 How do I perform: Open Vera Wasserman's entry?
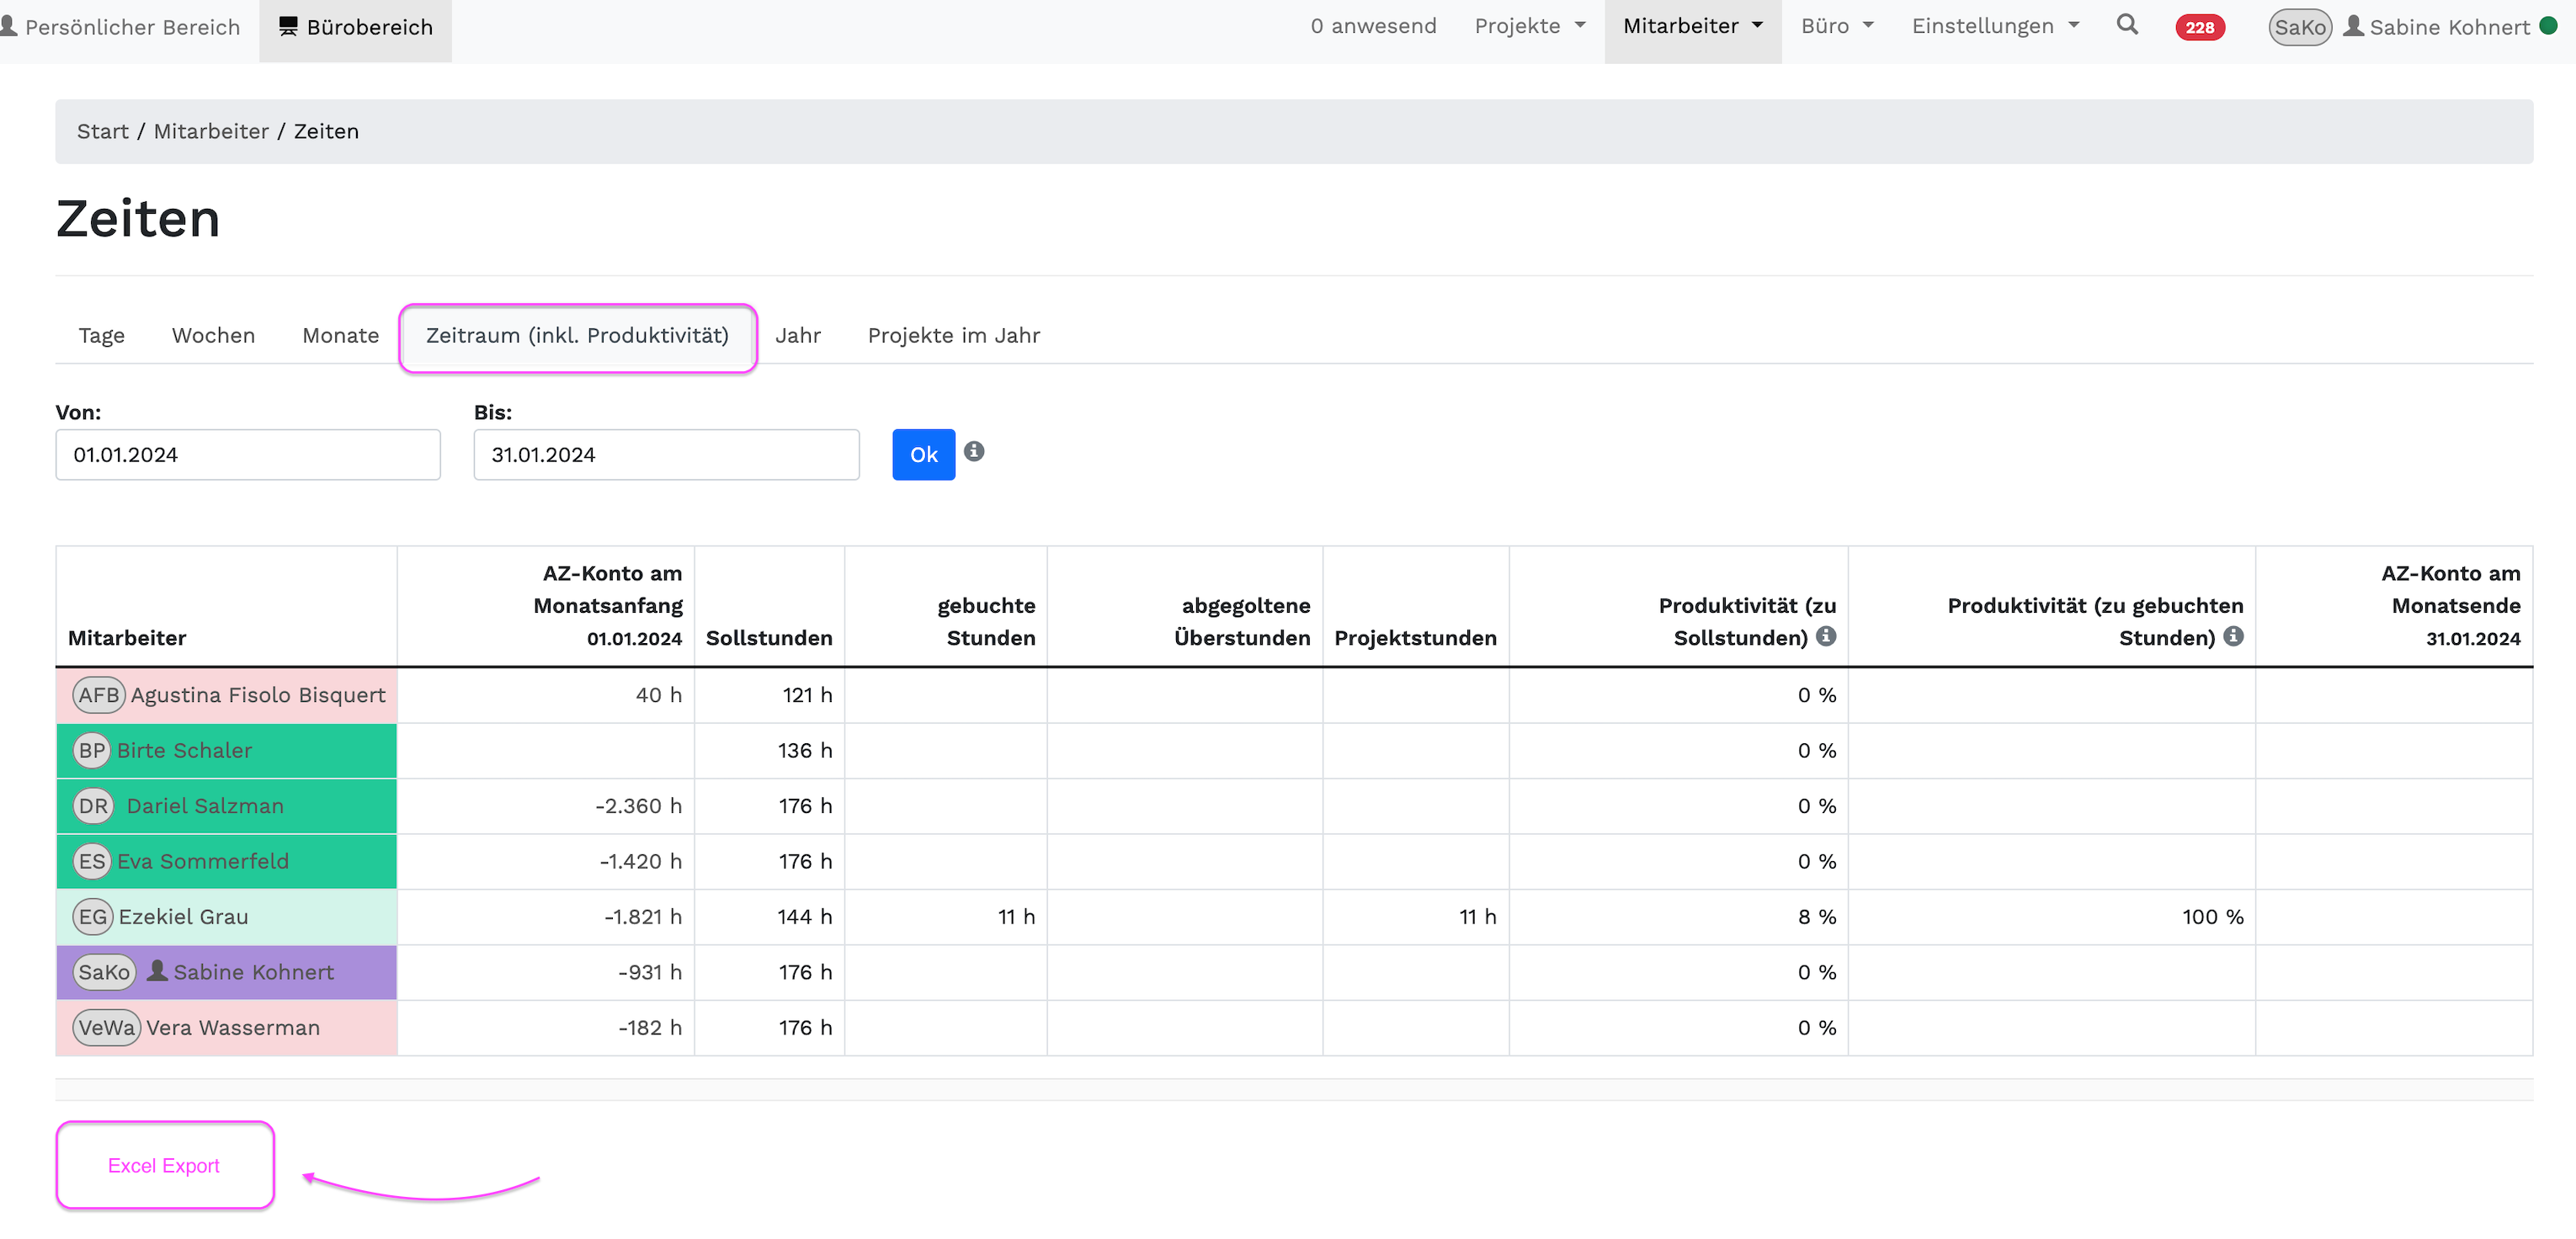(x=233, y=1028)
